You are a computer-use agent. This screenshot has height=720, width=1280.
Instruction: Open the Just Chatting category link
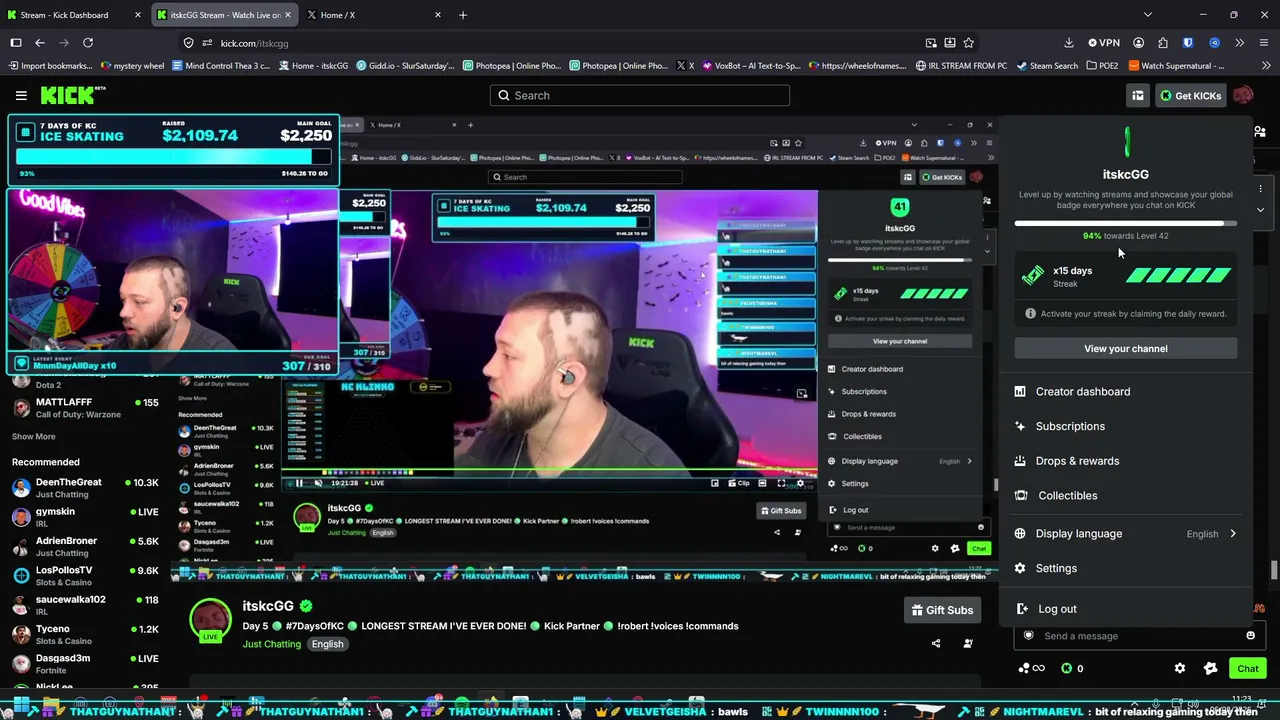click(271, 644)
